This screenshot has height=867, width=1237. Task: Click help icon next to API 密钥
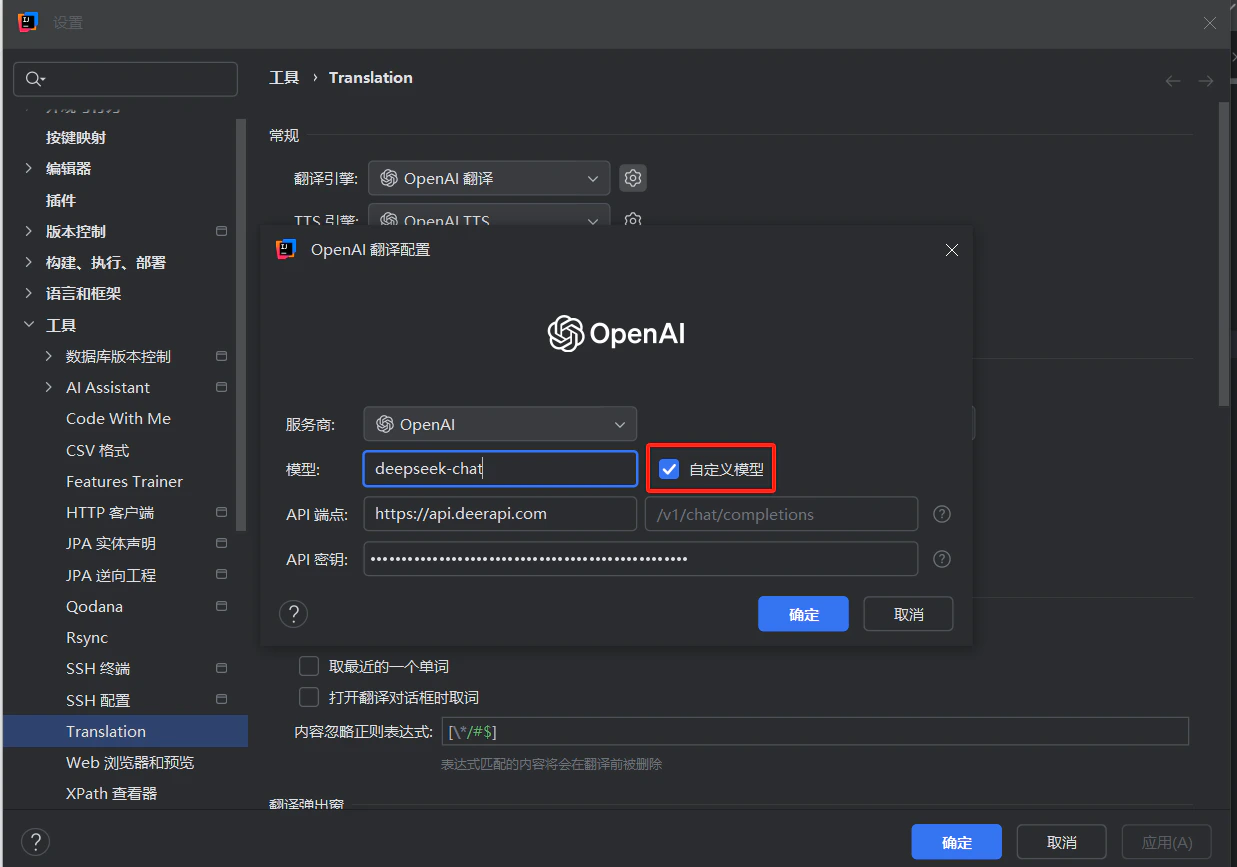point(941,558)
